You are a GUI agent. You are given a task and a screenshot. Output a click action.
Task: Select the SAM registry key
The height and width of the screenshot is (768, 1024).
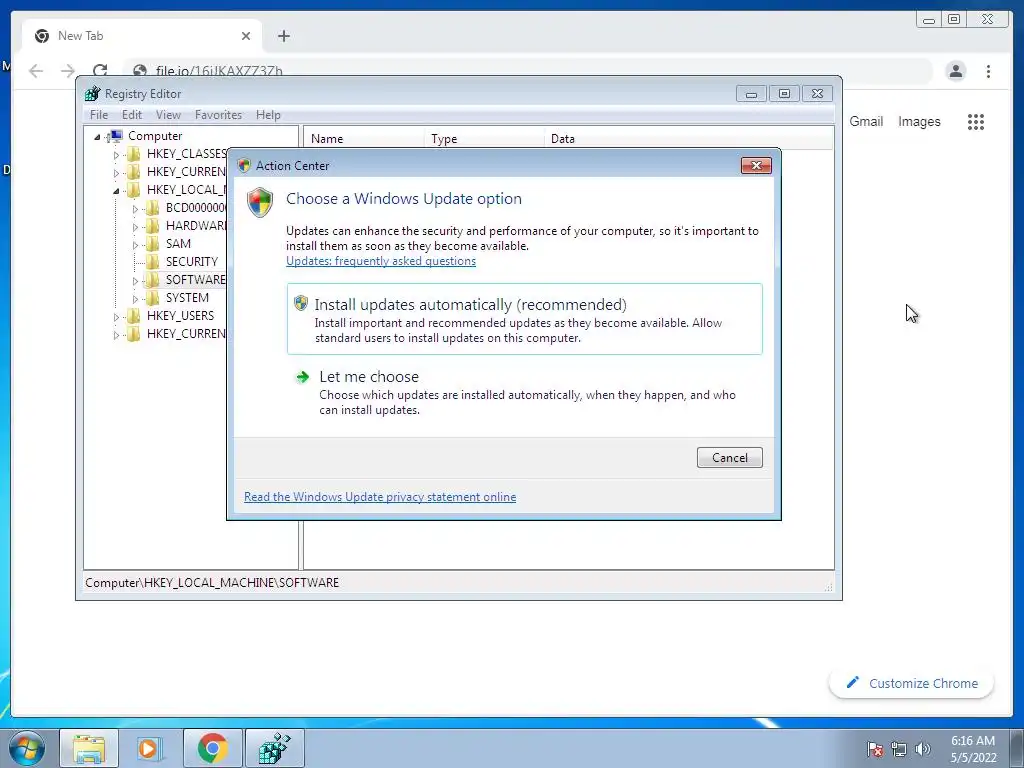178,244
